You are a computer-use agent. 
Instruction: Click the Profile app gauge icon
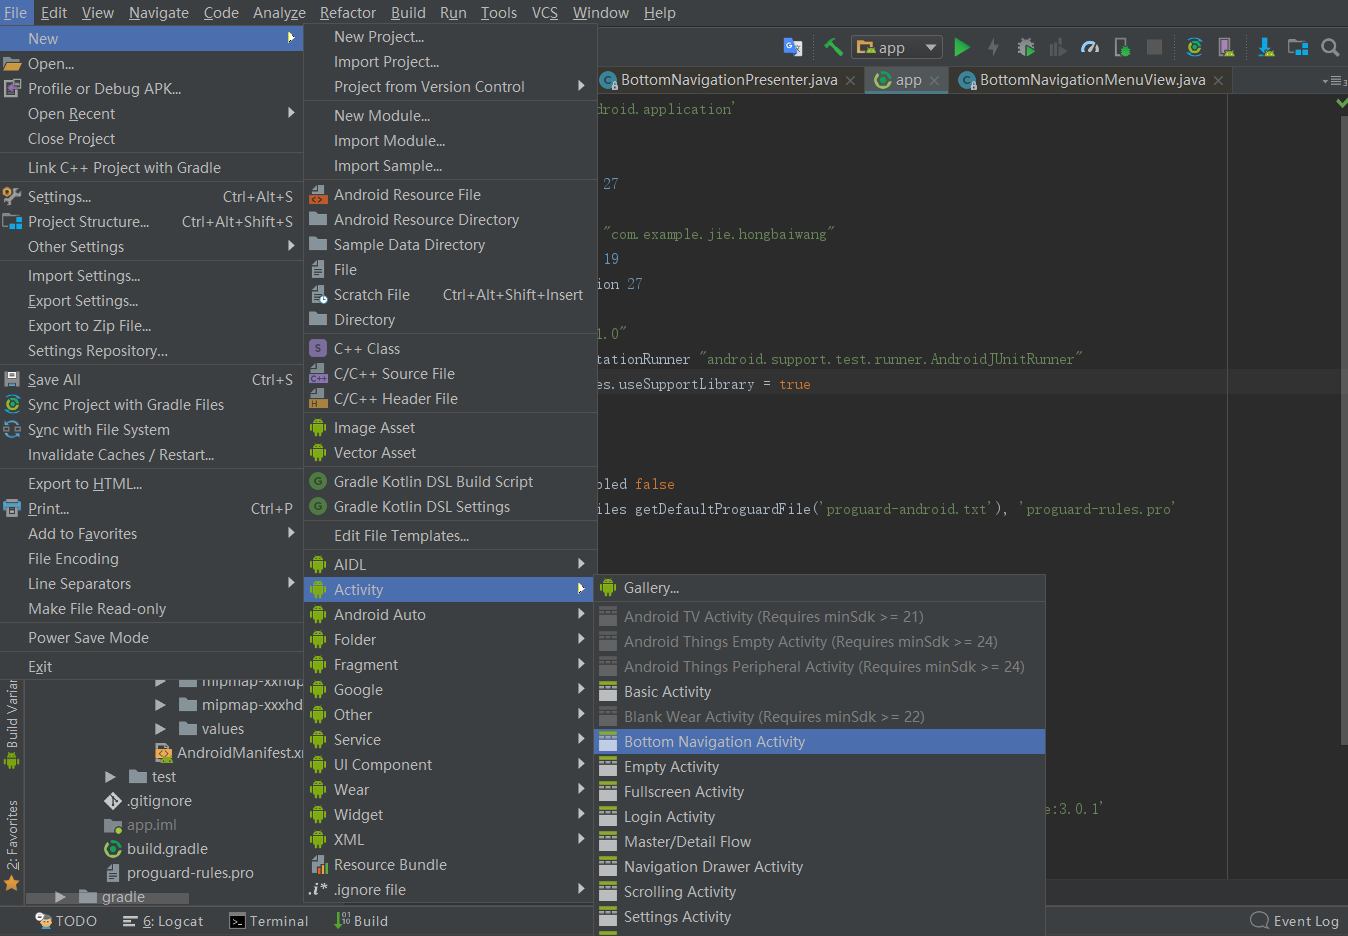(x=1090, y=47)
